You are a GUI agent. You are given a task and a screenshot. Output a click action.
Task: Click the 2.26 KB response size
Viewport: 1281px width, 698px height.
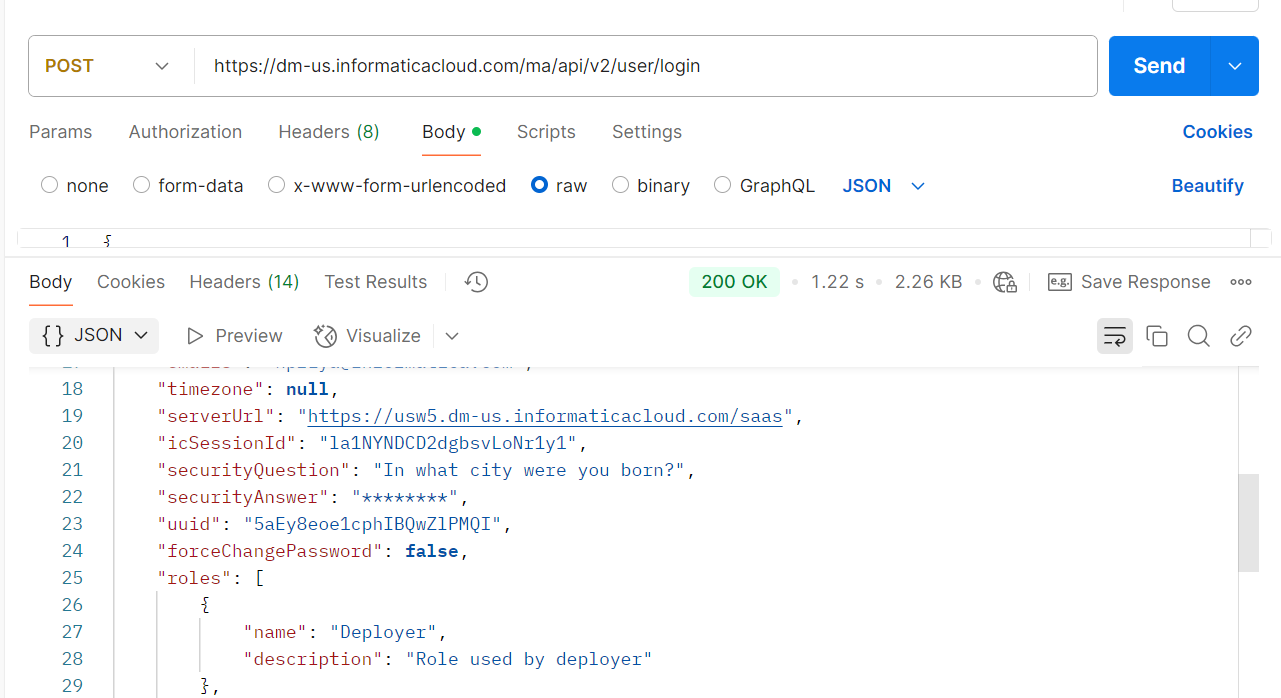pyautogui.click(x=928, y=282)
